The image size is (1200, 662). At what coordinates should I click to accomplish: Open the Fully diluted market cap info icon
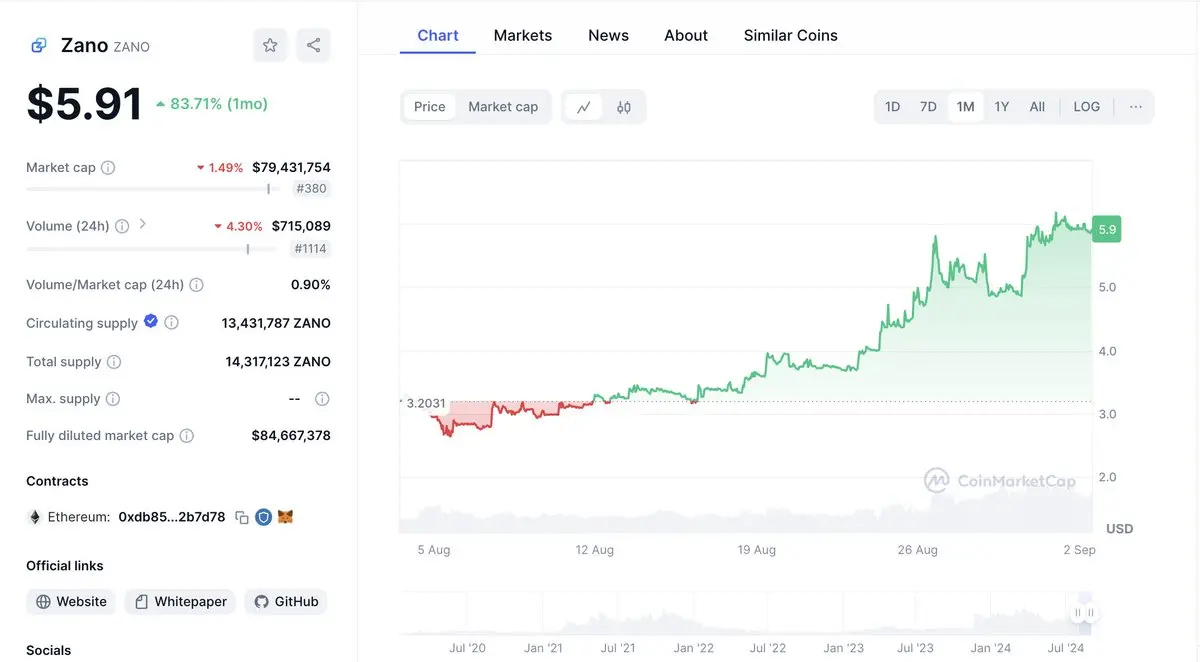tap(186, 436)
